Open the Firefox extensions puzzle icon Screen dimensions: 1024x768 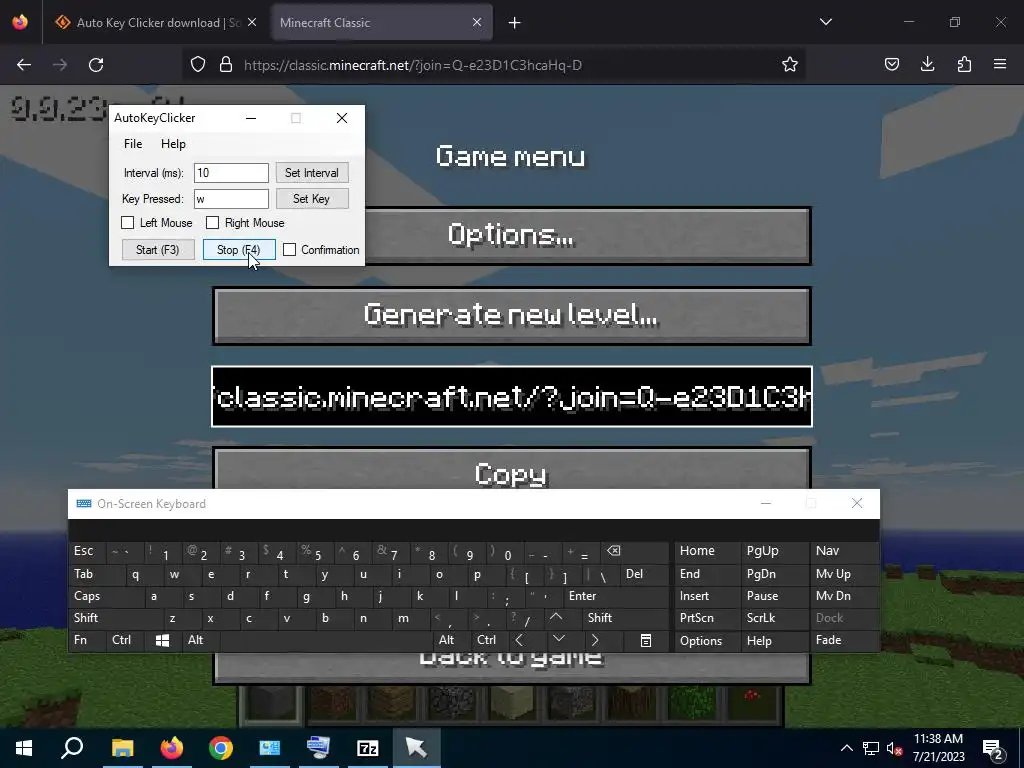(x=964, y=65)
